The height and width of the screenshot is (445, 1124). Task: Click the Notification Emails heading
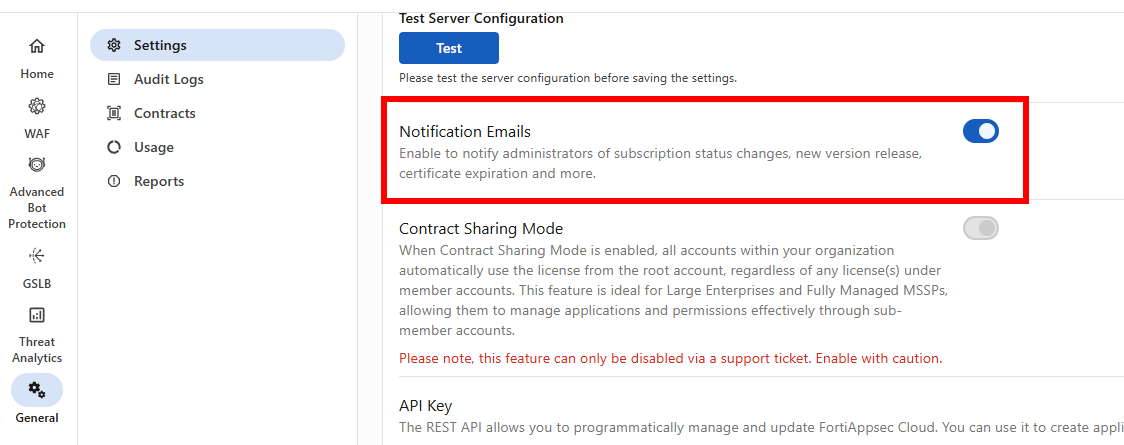click(x=465, y=131)
